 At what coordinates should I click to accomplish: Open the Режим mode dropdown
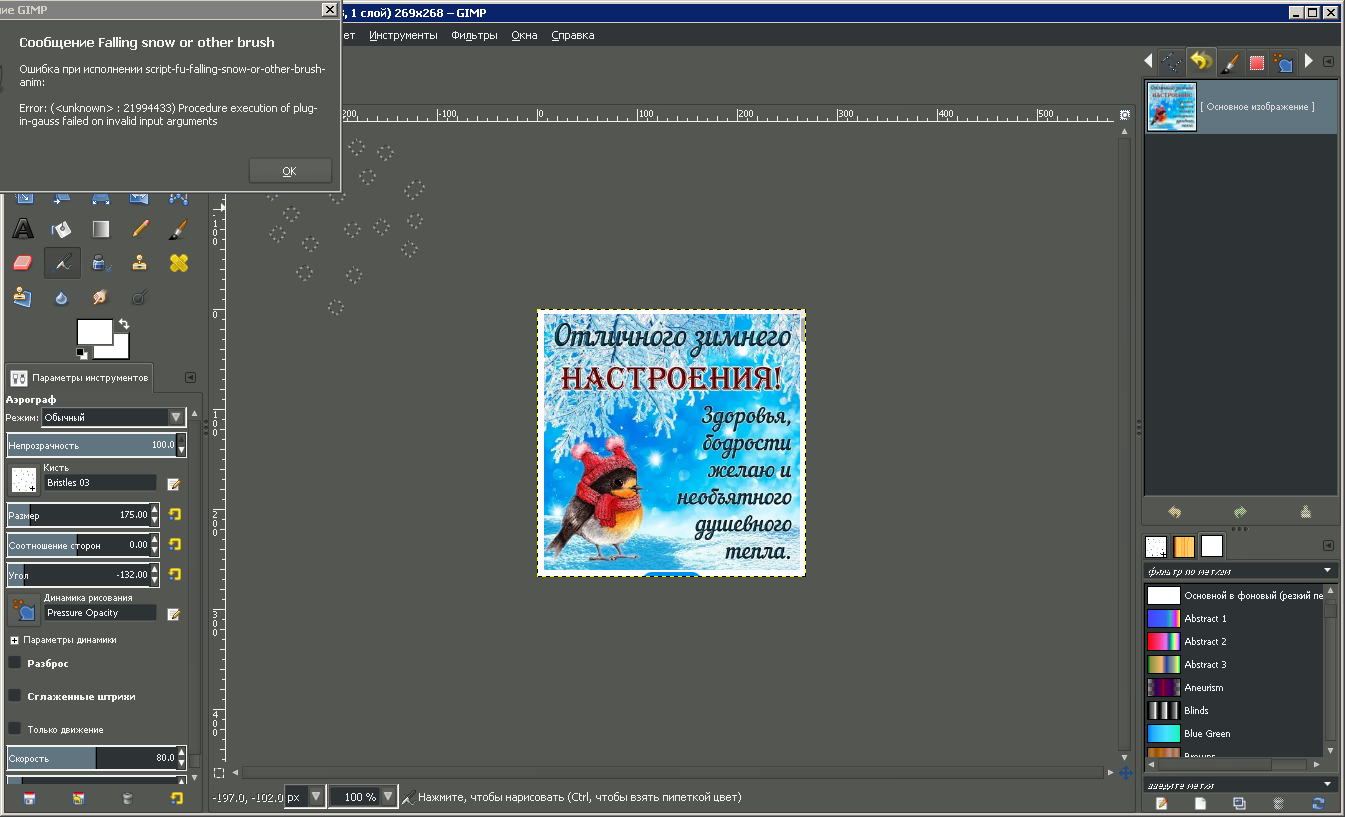click(113, 417)
